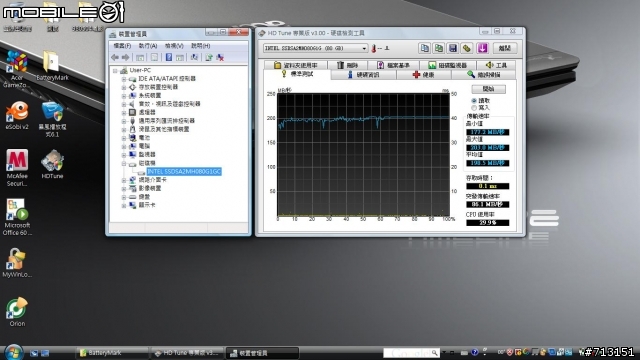The image size is (640, 360).
Task: Click the Start (開始) benchmark button
Action: [488, 89]
